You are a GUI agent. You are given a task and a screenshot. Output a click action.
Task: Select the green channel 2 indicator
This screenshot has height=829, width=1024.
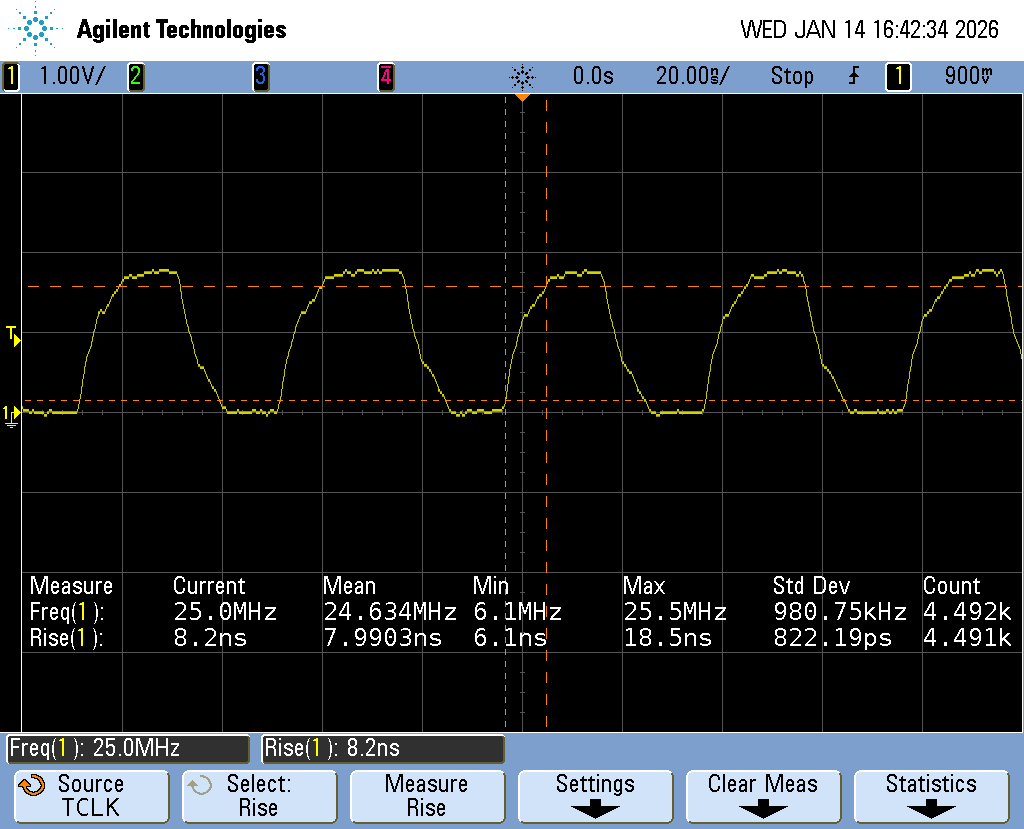click(x=135, y=76)
